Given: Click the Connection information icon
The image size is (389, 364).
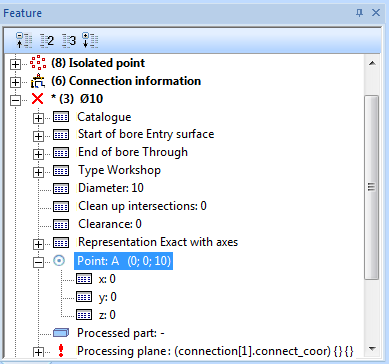Looking at the screenshot, I should [x=38, y=81].
